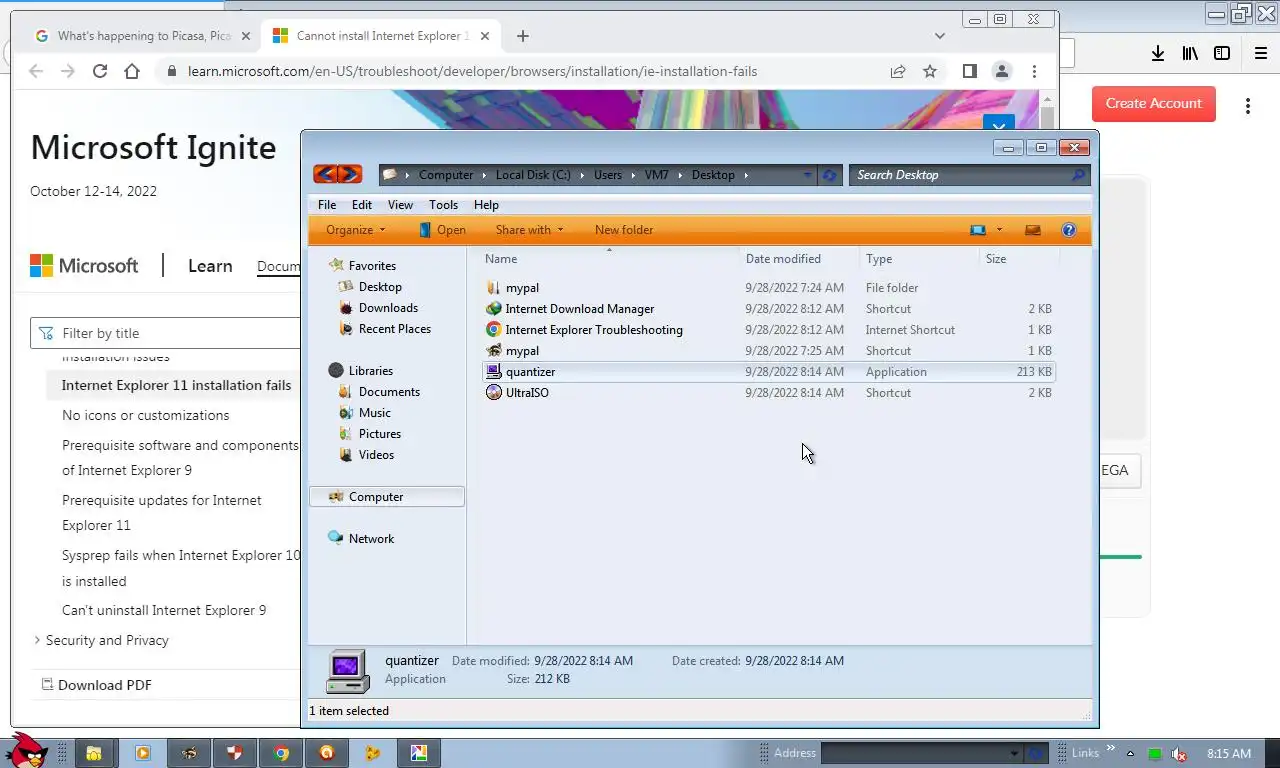Viewport: 1280px width, 768px height.
Task: Bookmark this page with the Chrome star
Action: coord(930,71)
